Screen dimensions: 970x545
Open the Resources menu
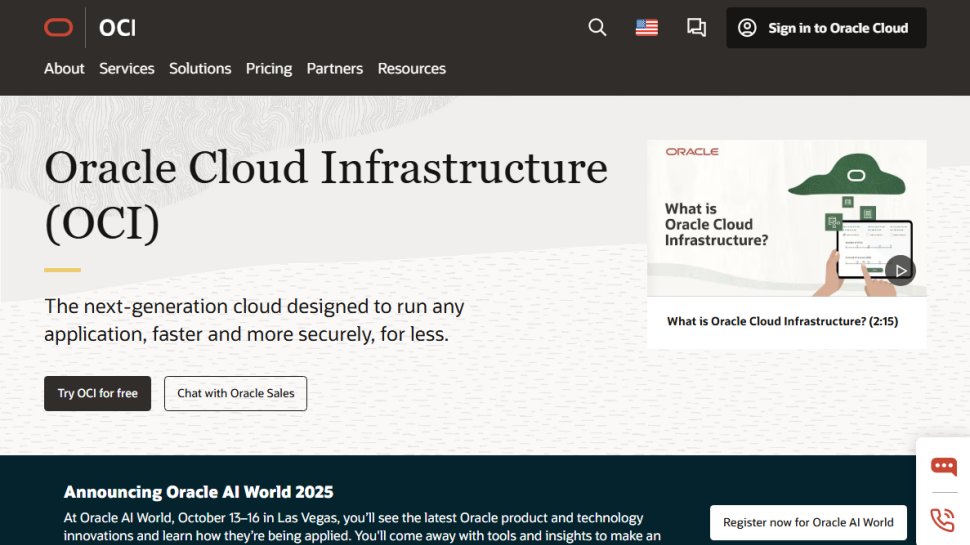tap(411, 69)
